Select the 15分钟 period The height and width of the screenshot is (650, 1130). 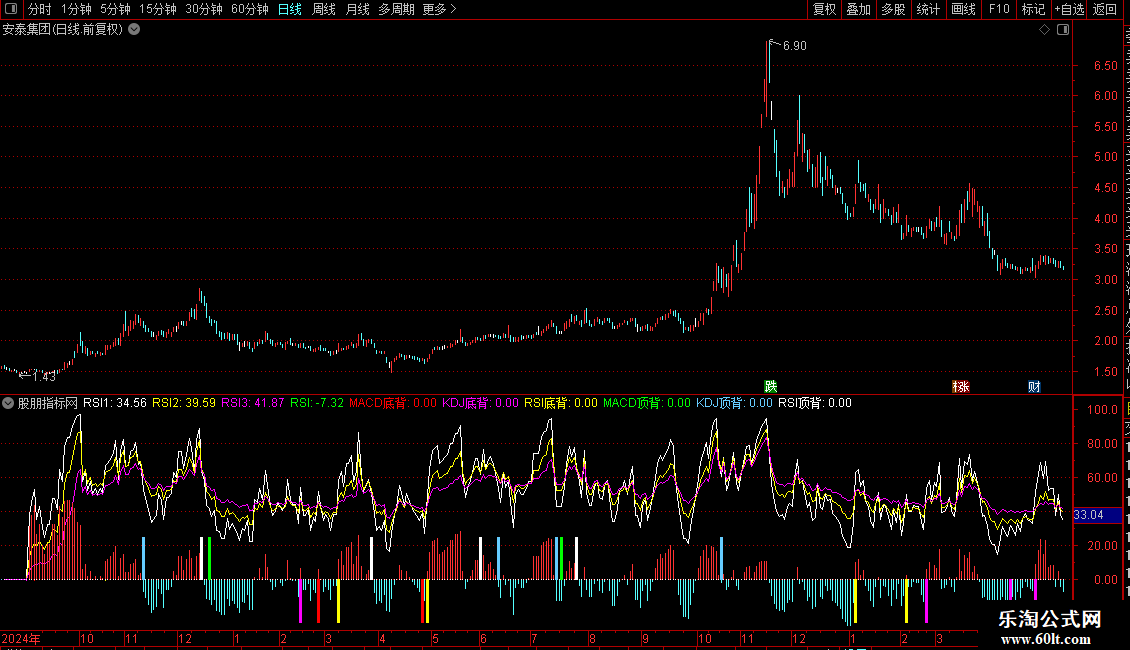pos(158,9)
